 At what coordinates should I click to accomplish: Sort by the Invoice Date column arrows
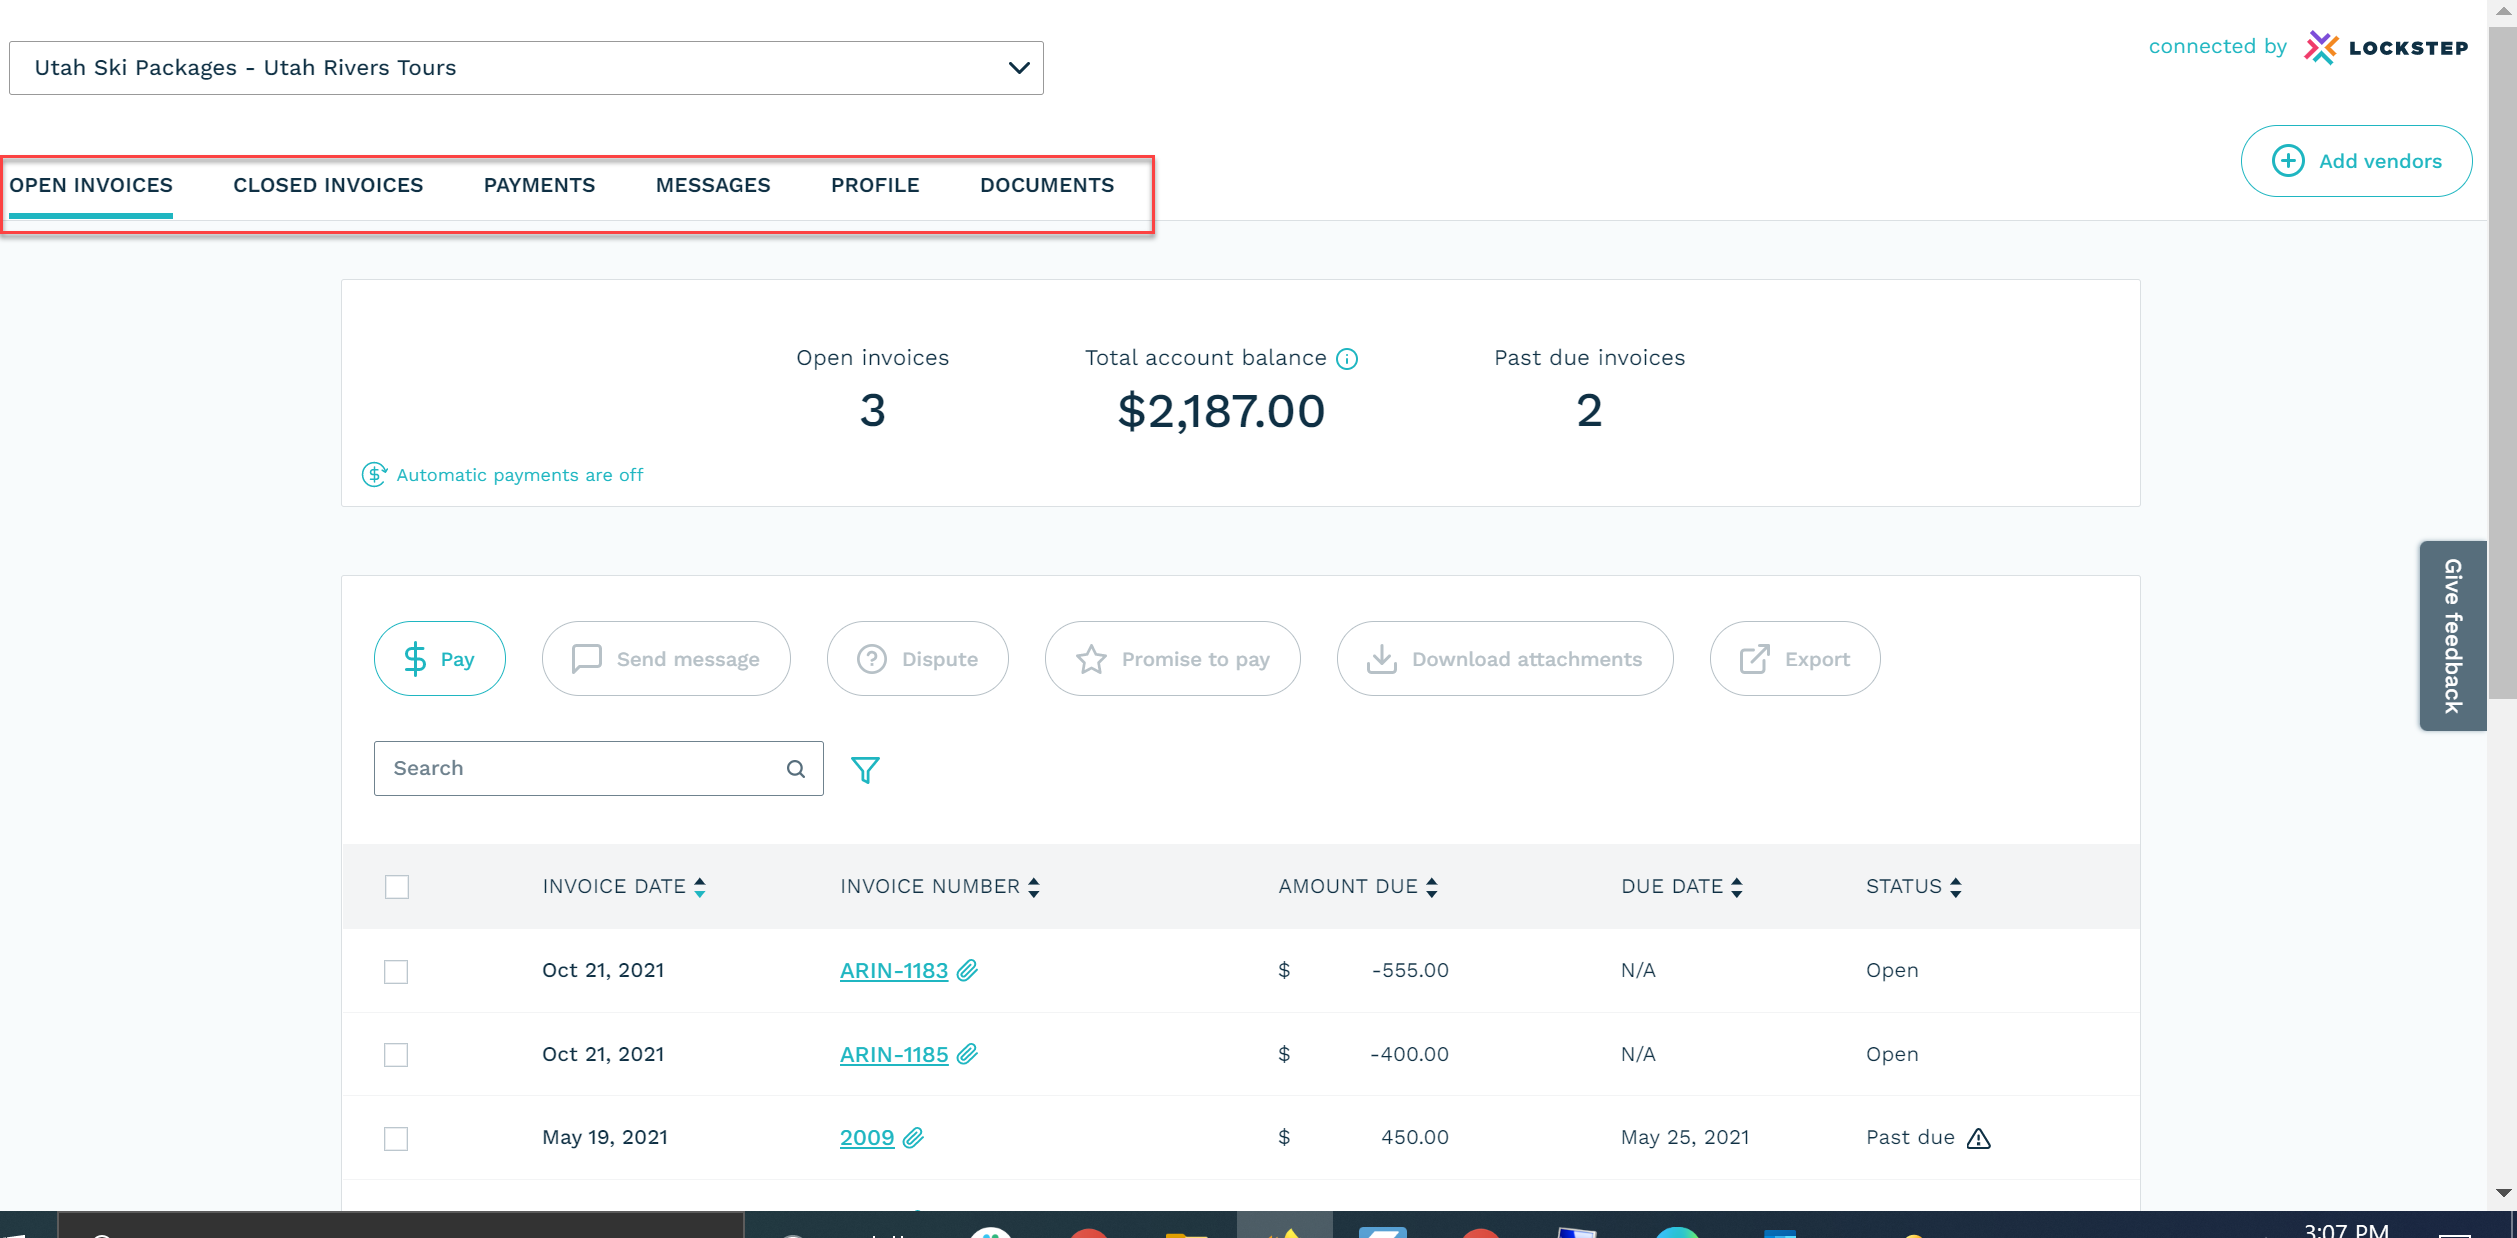point(700,887)
